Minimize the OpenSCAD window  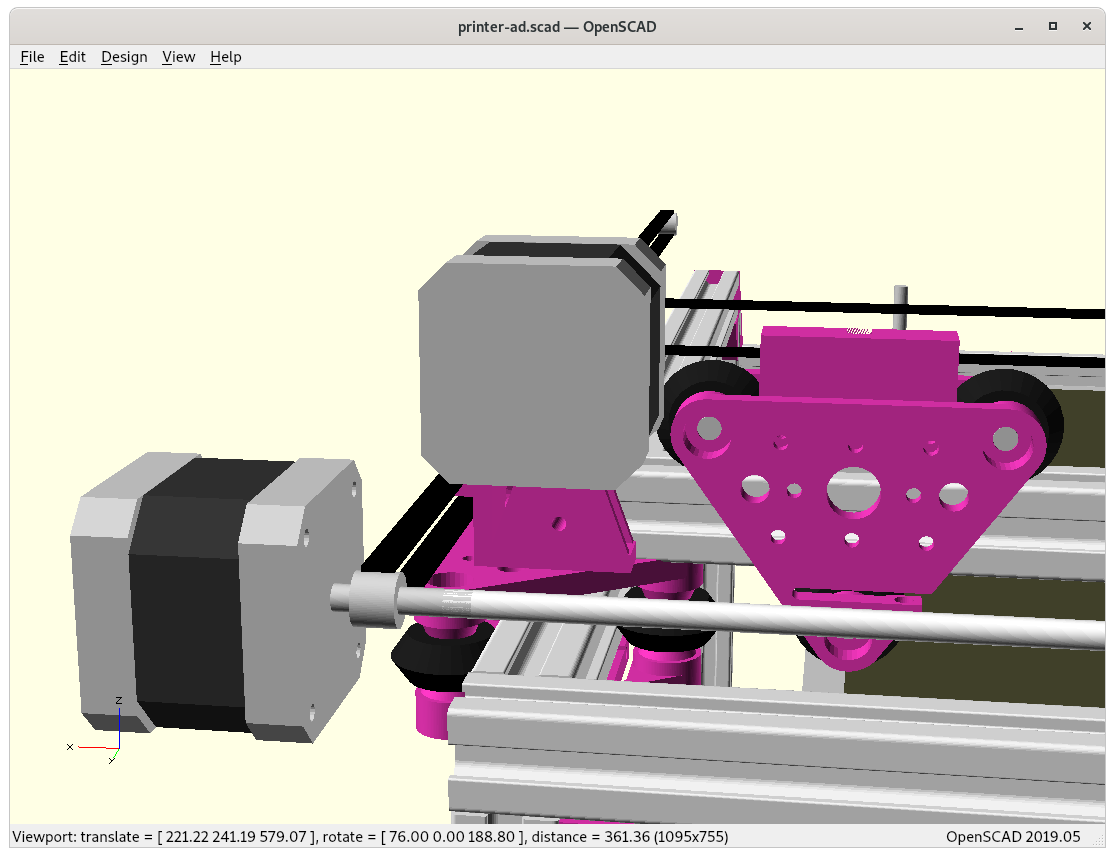[x=1019, y=27]
